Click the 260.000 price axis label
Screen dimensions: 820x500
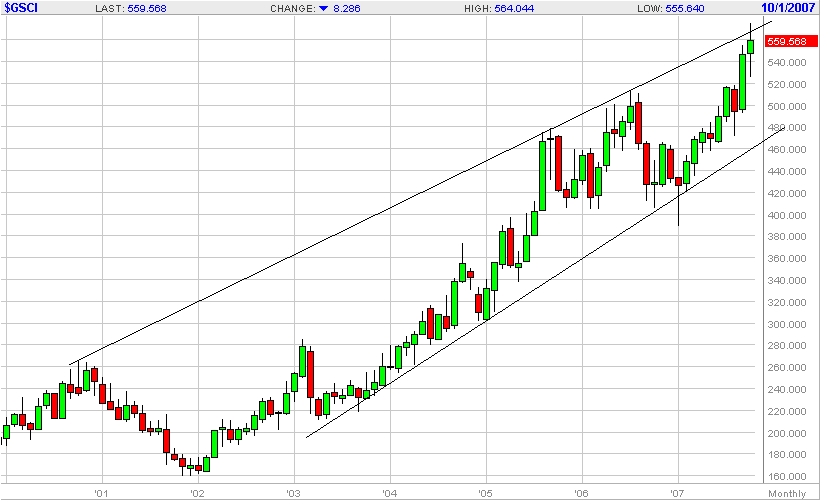[787, 368]
